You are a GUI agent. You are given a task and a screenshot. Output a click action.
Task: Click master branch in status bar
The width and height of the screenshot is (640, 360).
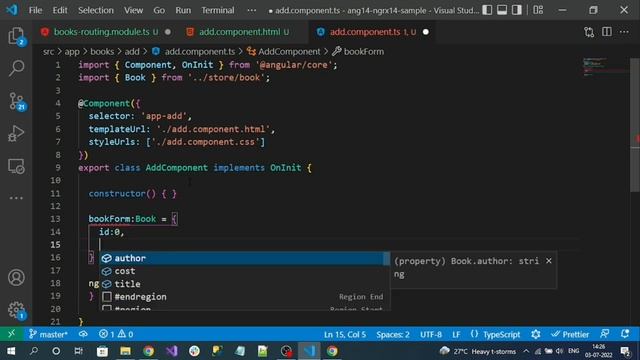pos(48,334)
